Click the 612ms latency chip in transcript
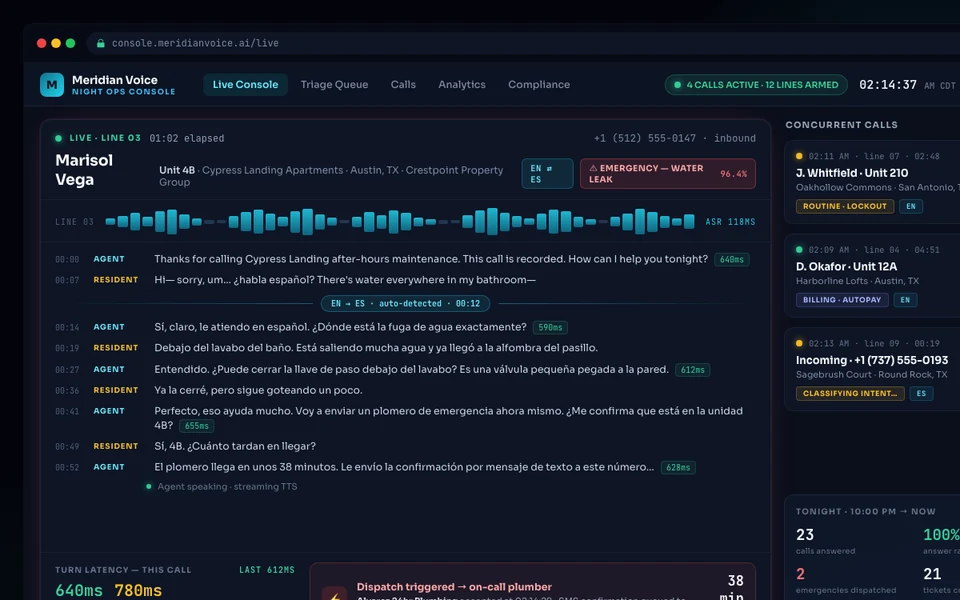This screenshot has height=600, width=960. click(692, 370)
